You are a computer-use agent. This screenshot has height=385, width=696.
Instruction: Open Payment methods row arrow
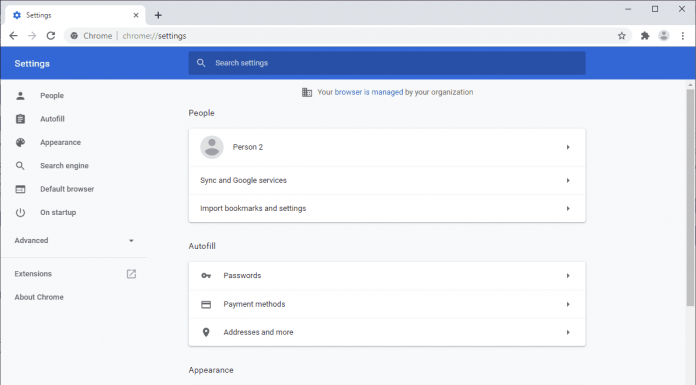[568, 304]
